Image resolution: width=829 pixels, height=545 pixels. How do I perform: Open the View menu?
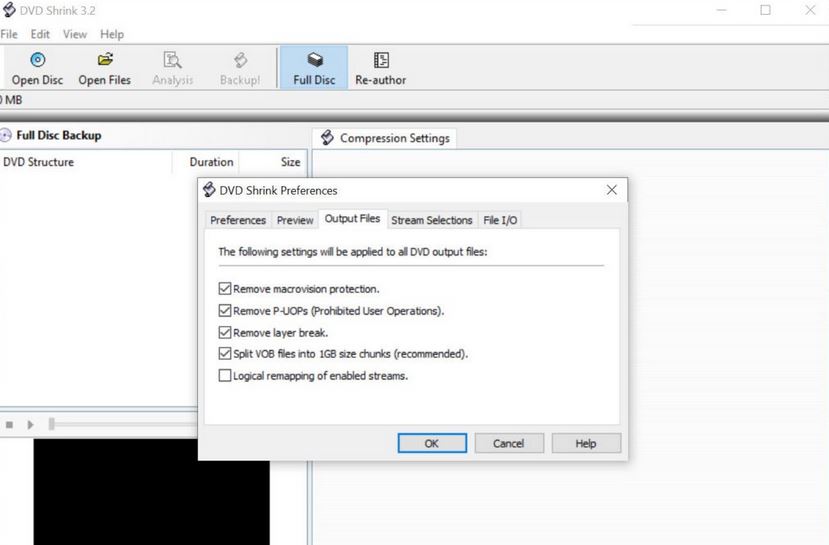click(75, 34)
